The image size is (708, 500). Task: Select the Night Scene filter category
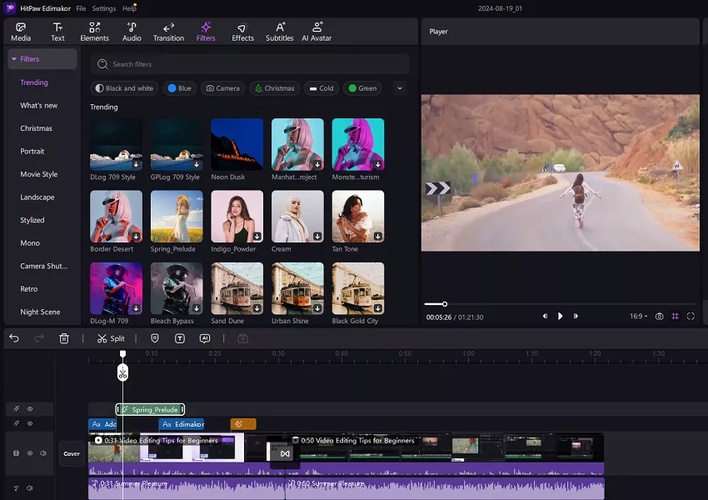point(40,312)
